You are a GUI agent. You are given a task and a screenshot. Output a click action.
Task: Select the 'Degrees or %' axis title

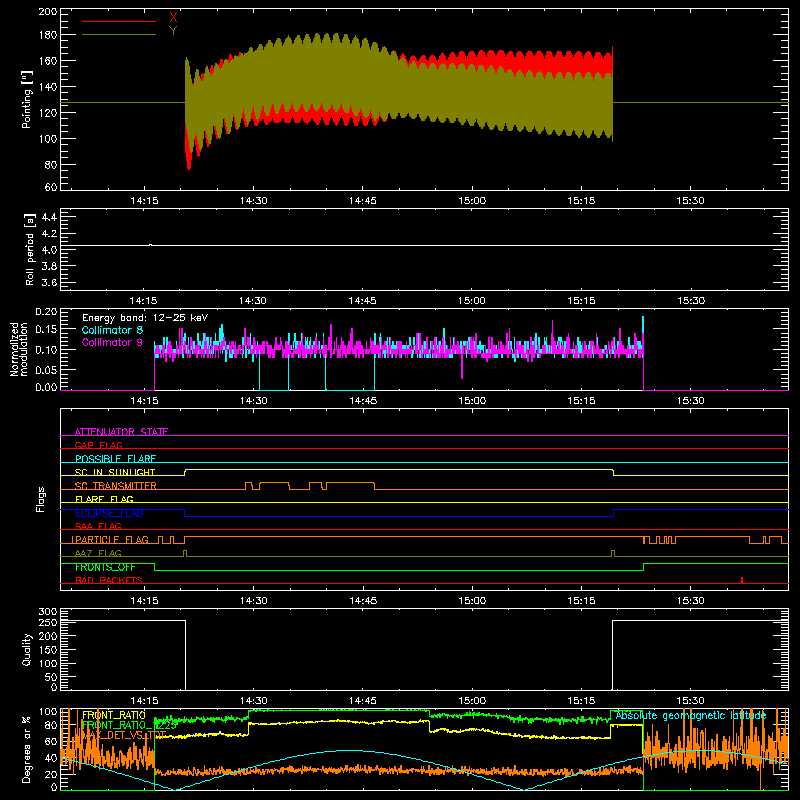coord(27,749)
